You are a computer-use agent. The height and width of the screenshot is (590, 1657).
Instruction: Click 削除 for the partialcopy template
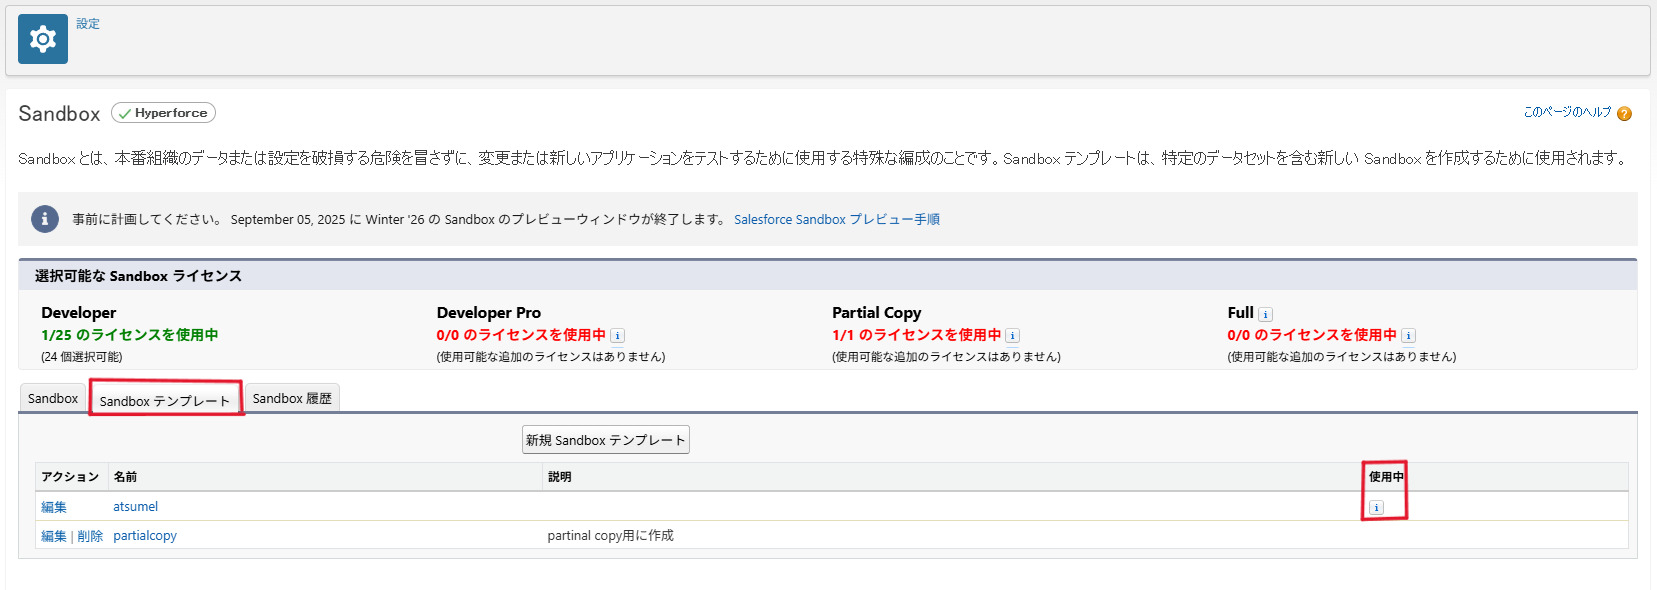tap(90, 537)
